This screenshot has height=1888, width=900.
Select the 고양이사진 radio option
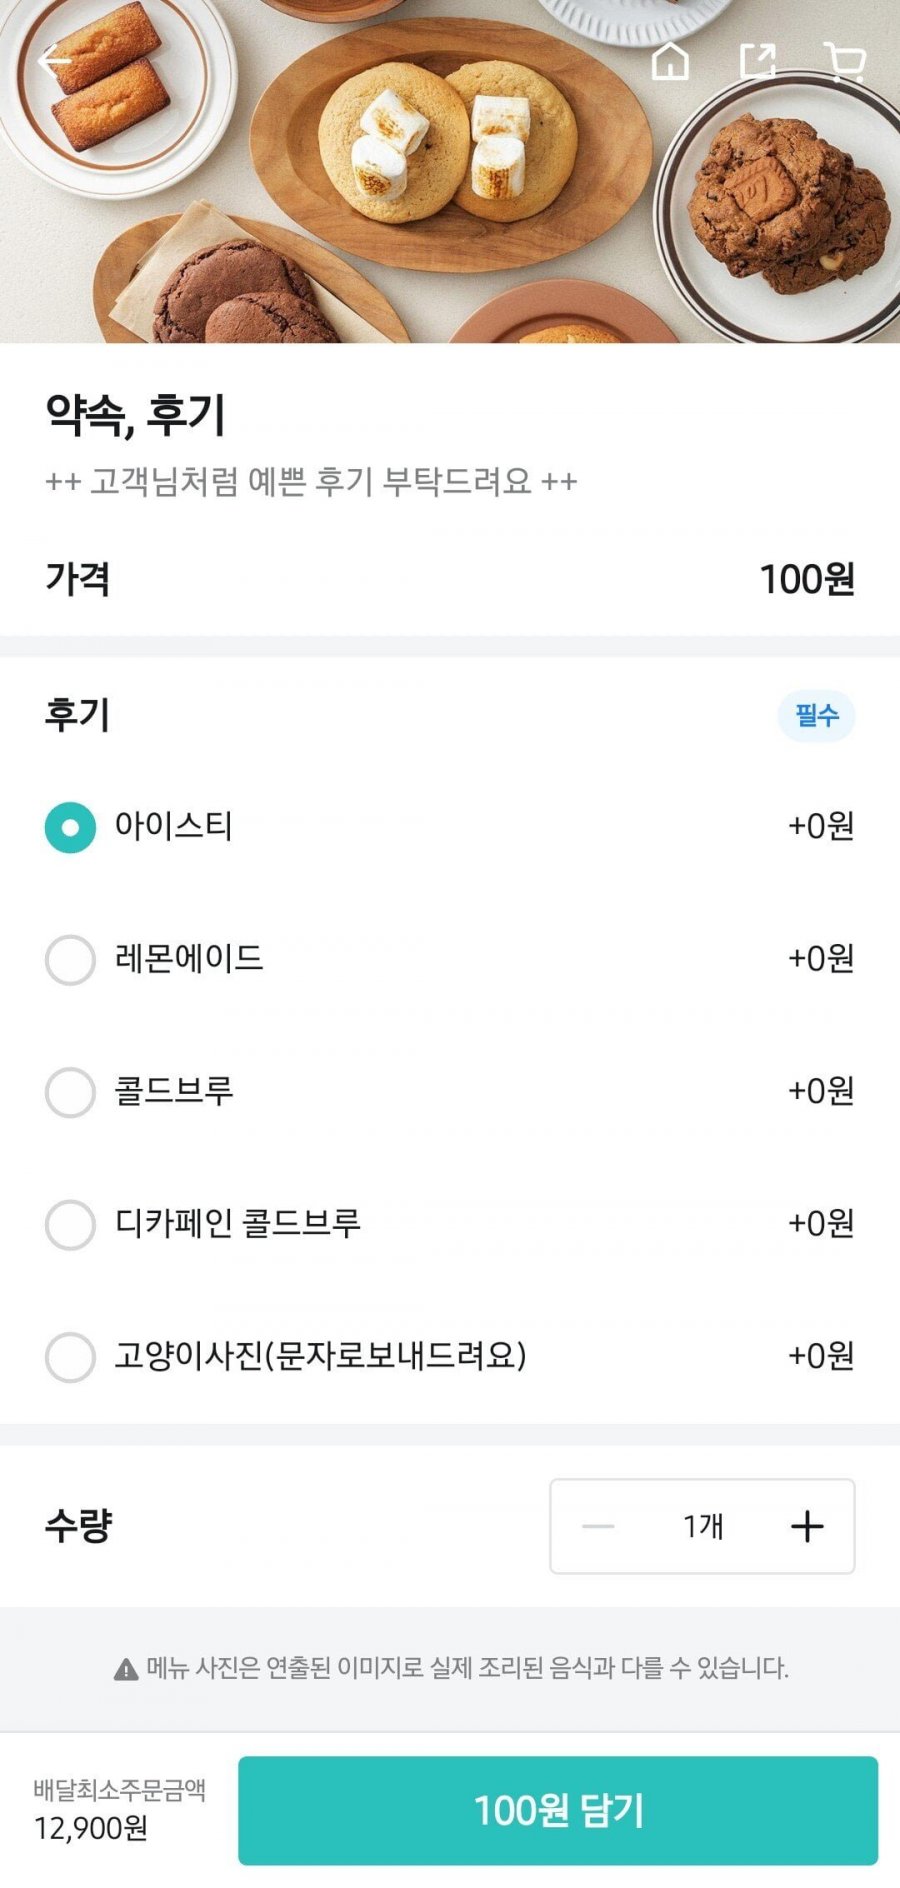coord(70,1357)
